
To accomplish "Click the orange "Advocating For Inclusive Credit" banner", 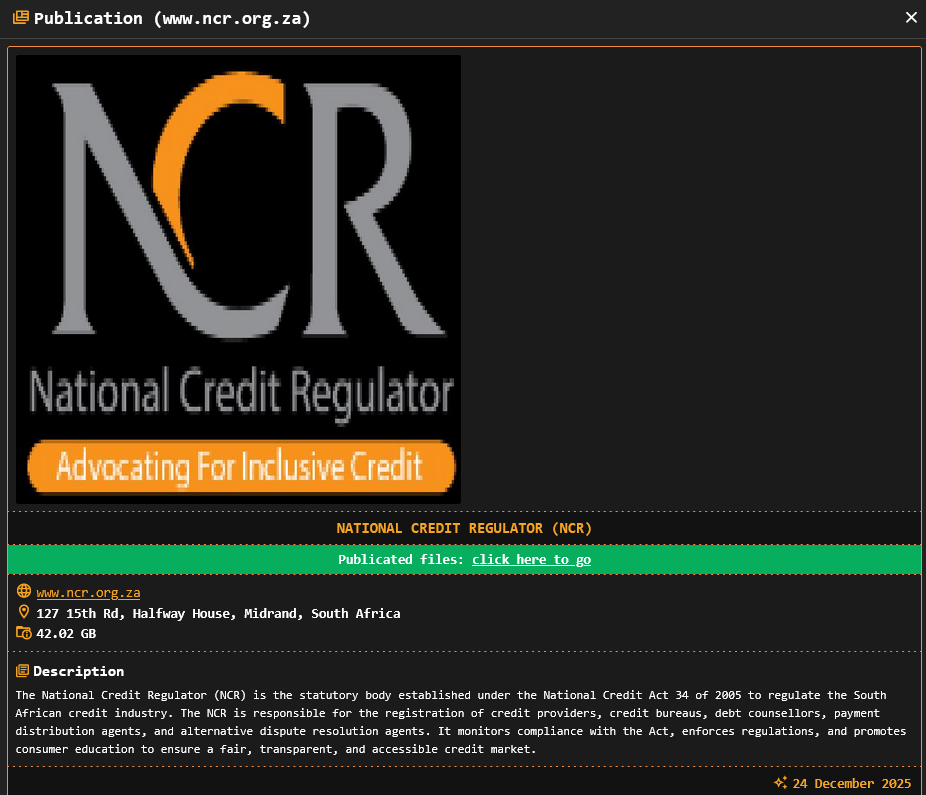I will 240,467.
